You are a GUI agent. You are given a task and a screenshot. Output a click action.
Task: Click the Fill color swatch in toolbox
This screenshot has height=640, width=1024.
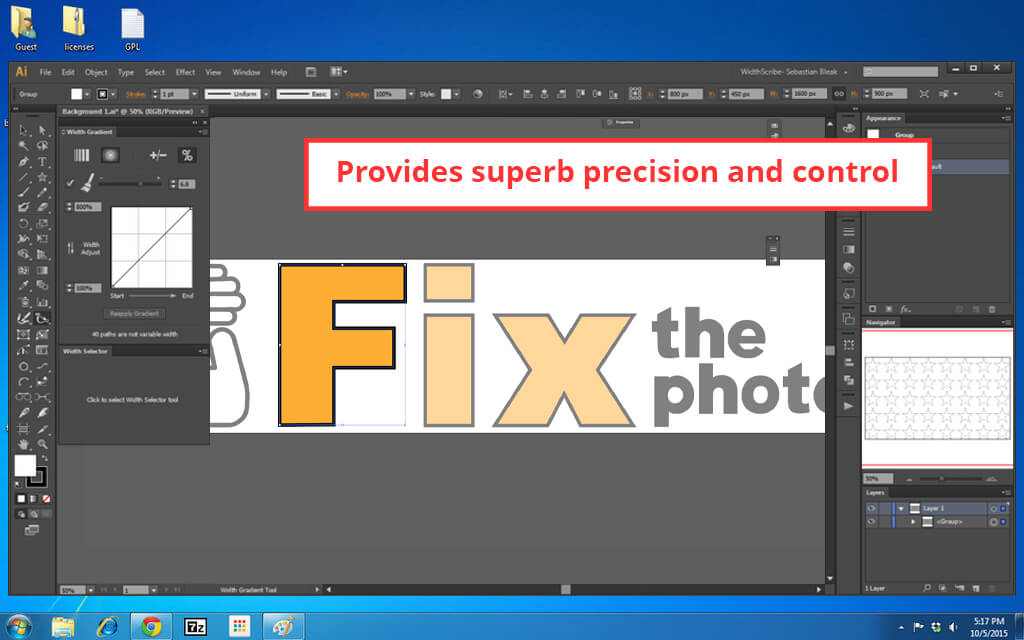(25, 465)
